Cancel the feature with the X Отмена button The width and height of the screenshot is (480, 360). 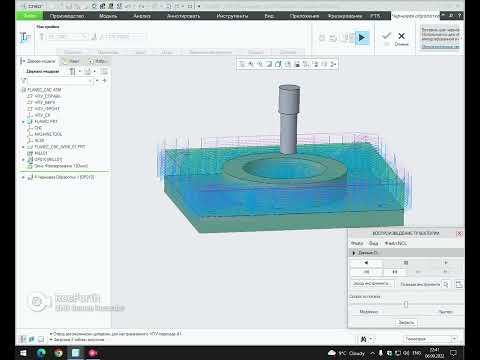coord(401,38)
